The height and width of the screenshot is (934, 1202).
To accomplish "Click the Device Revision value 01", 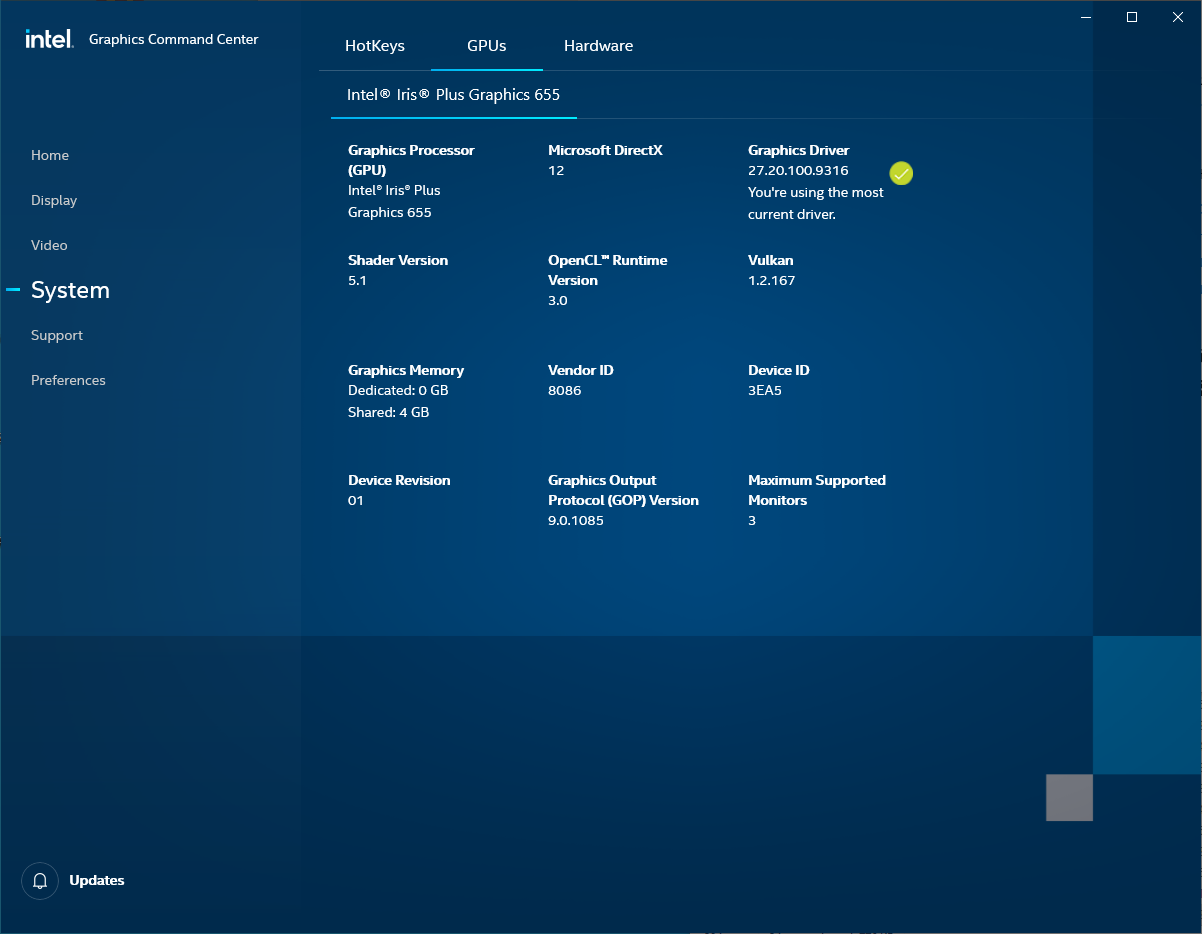I will [x=356, y=501].
